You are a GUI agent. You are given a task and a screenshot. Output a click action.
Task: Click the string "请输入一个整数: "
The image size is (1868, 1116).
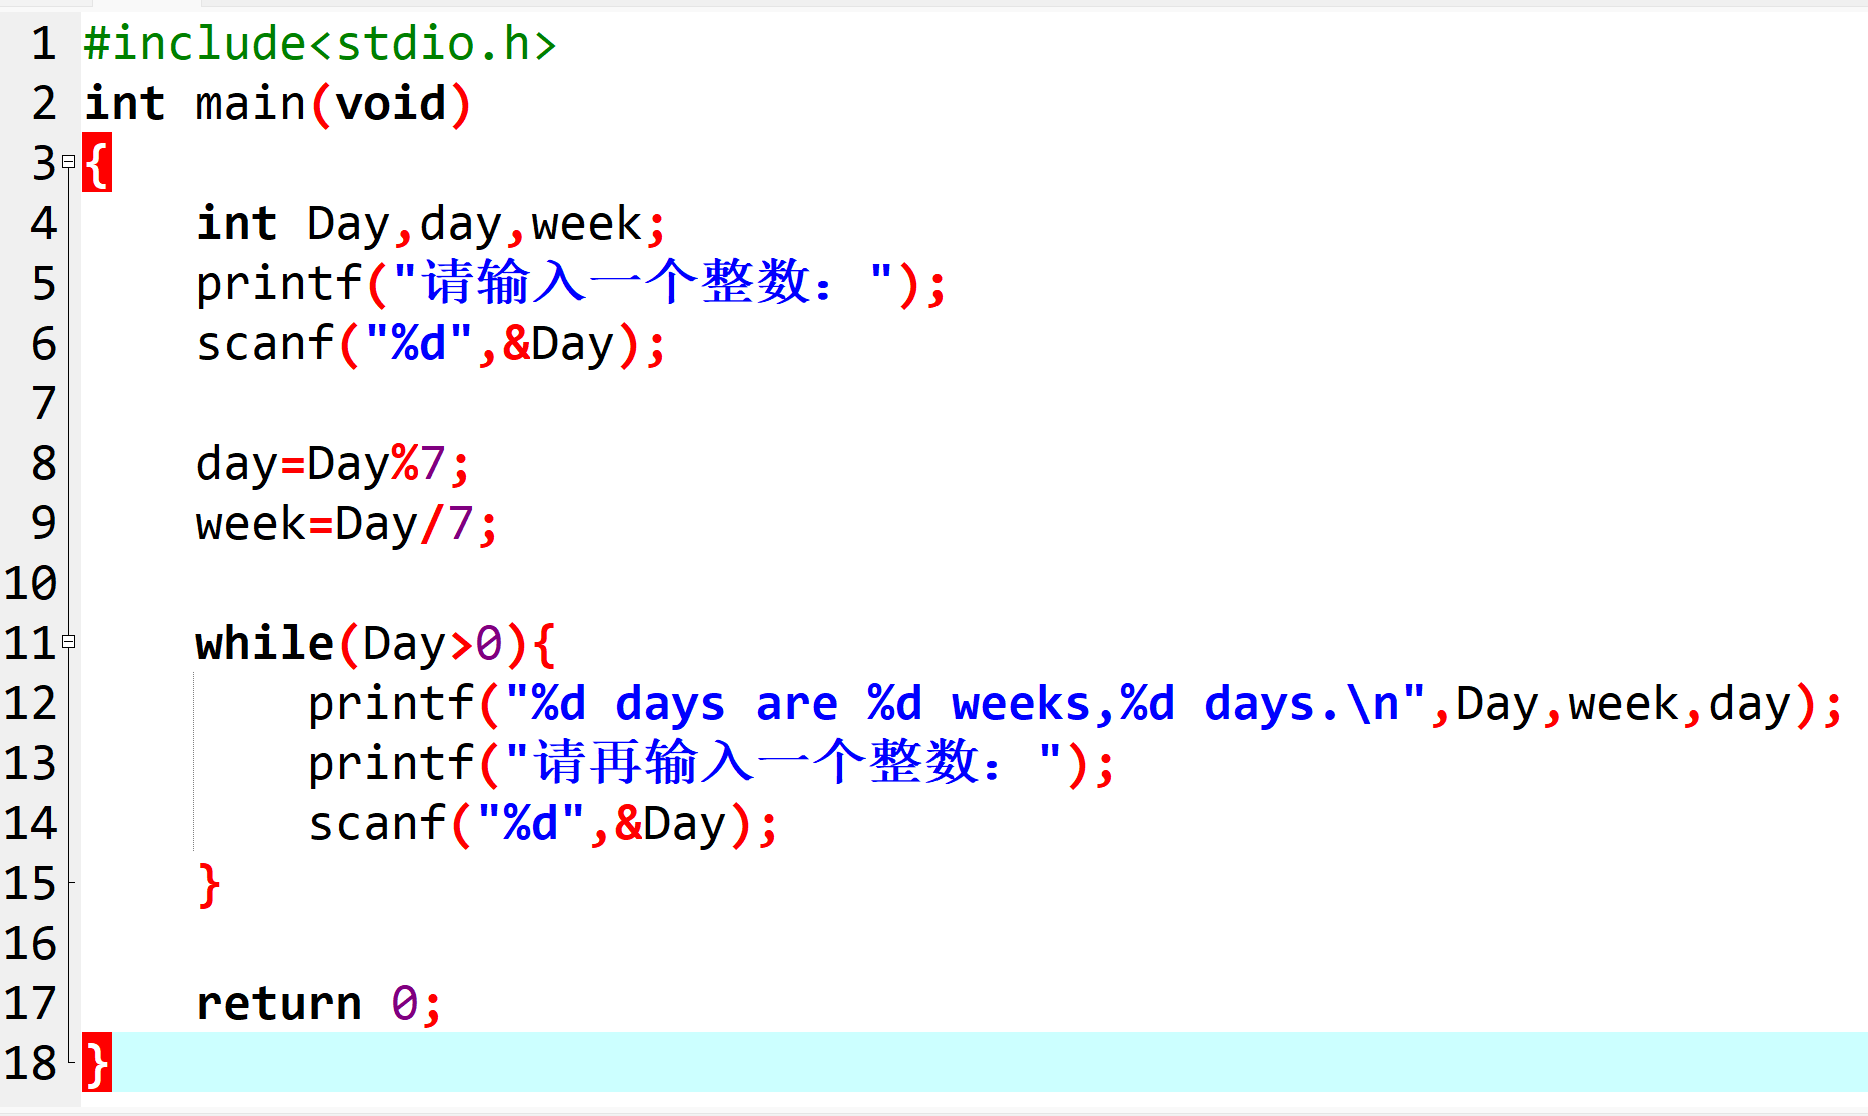(643, 283)
